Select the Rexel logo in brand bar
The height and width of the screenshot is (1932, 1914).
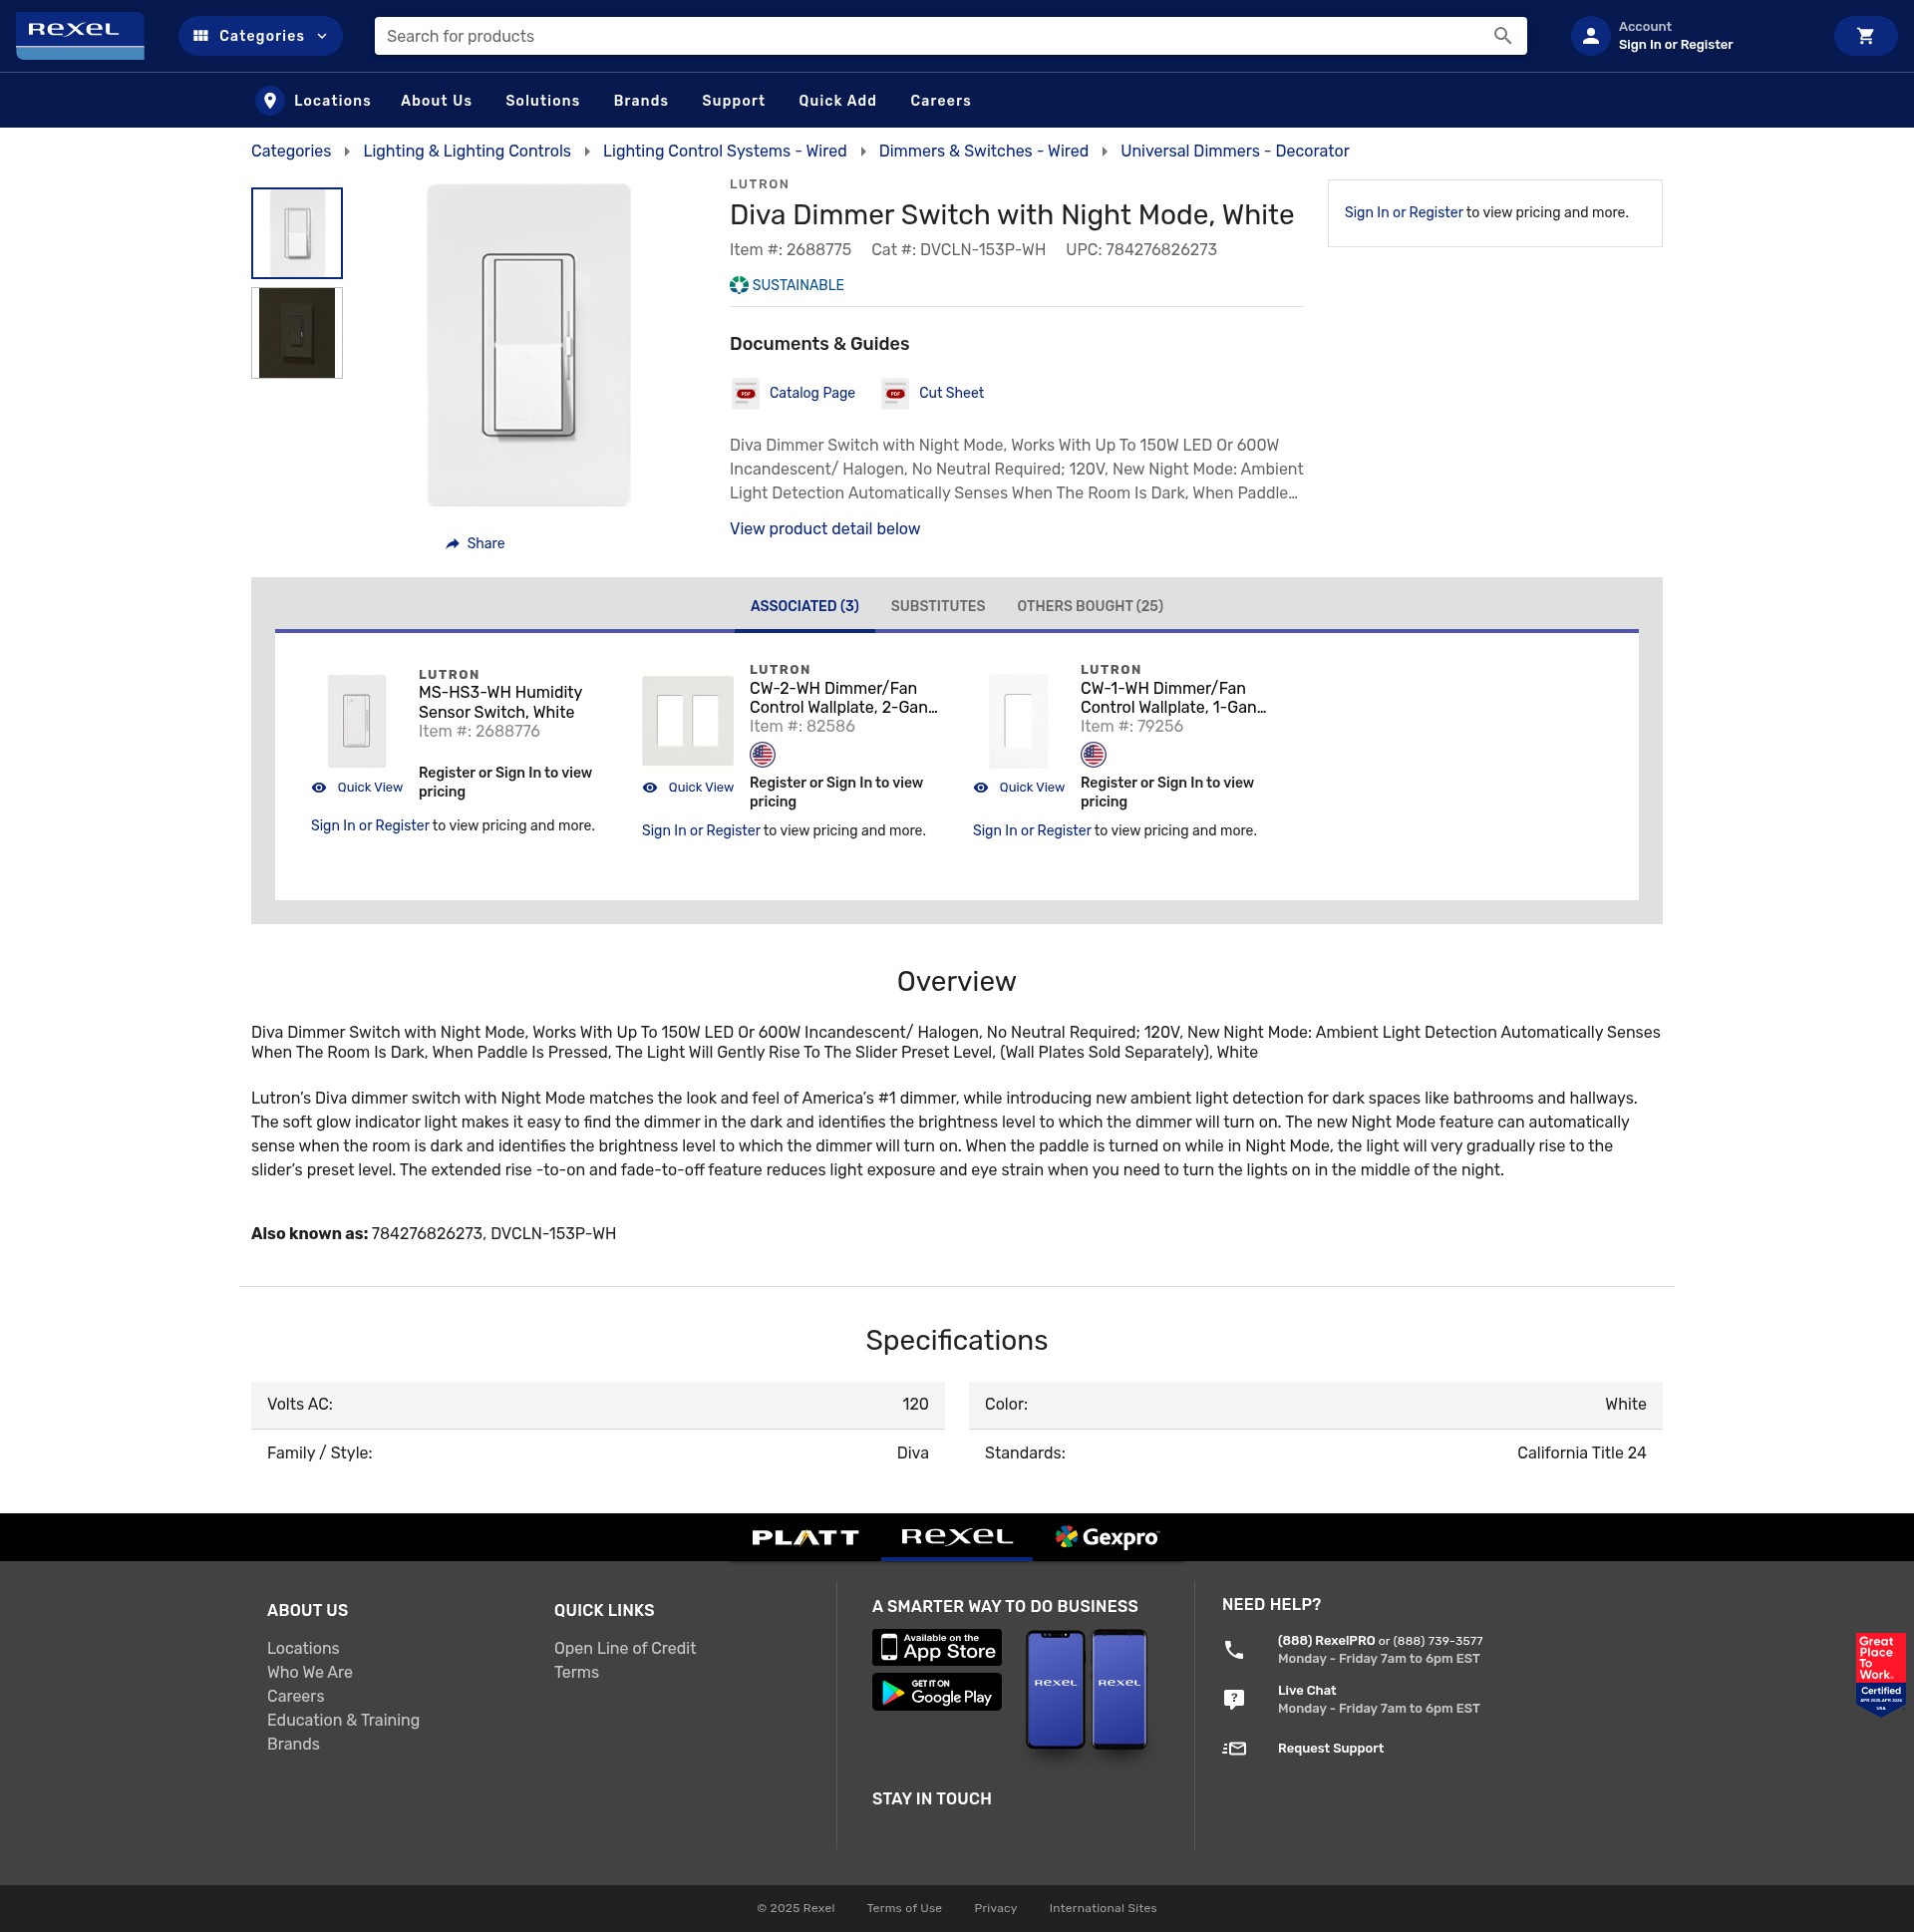(956, 1537)
